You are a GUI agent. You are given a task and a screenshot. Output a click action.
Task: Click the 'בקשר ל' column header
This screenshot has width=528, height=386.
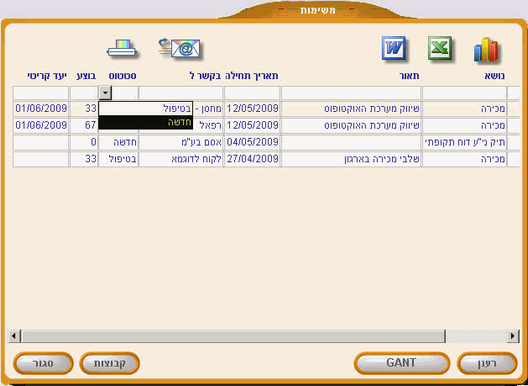206,76
